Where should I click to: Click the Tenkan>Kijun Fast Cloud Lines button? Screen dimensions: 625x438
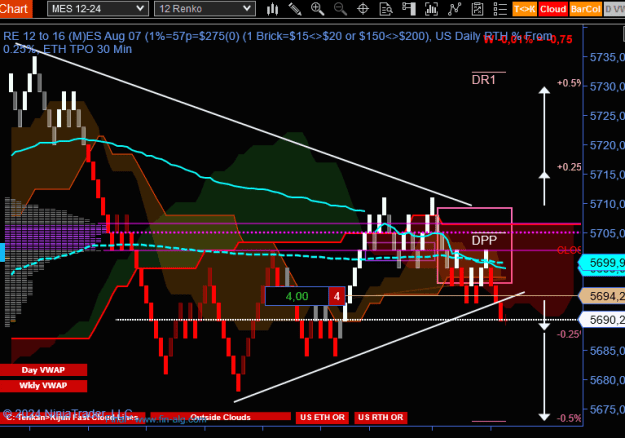72,417
